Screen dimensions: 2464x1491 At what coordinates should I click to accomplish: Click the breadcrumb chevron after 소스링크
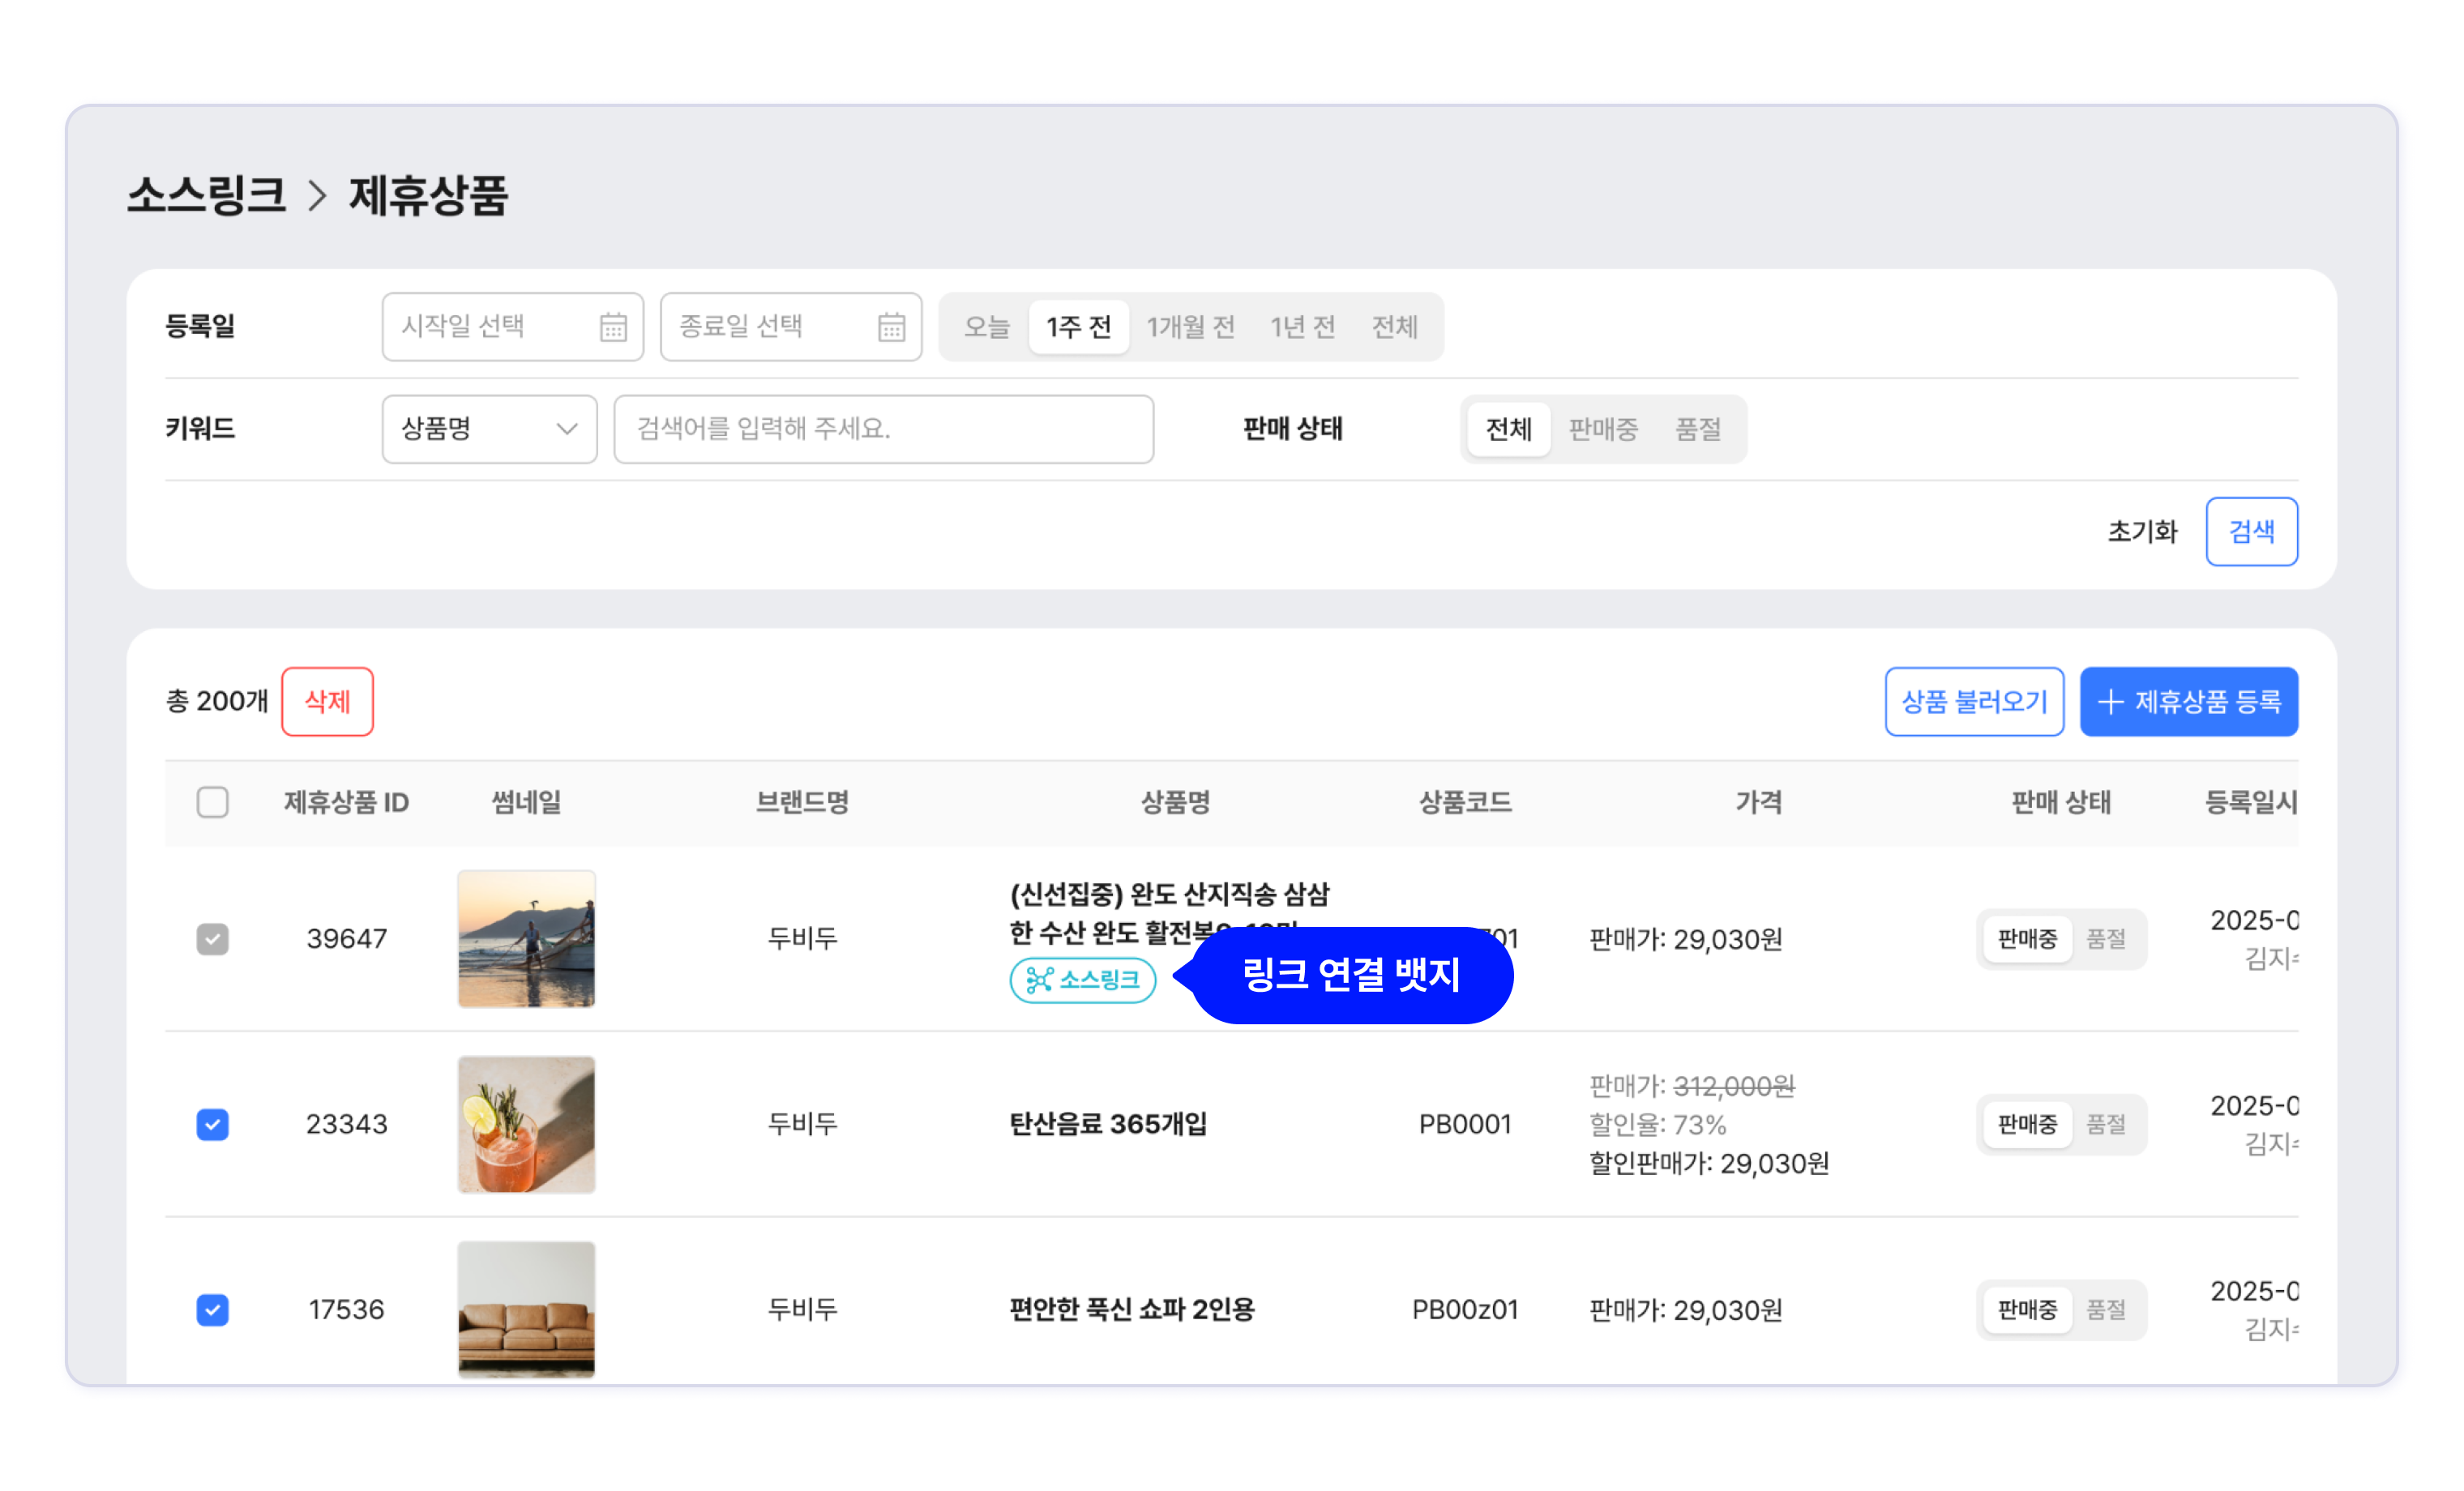317,195
